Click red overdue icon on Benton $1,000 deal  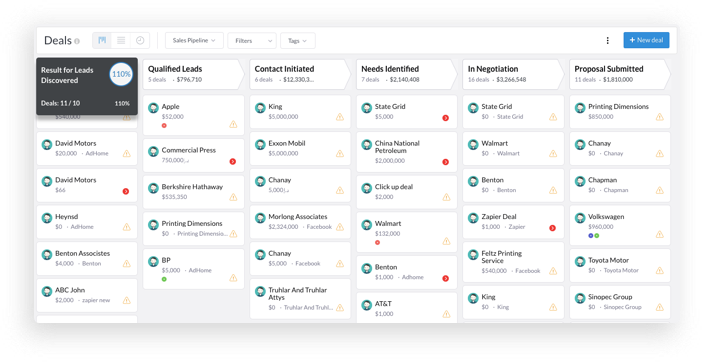click(x=445, y=278)
